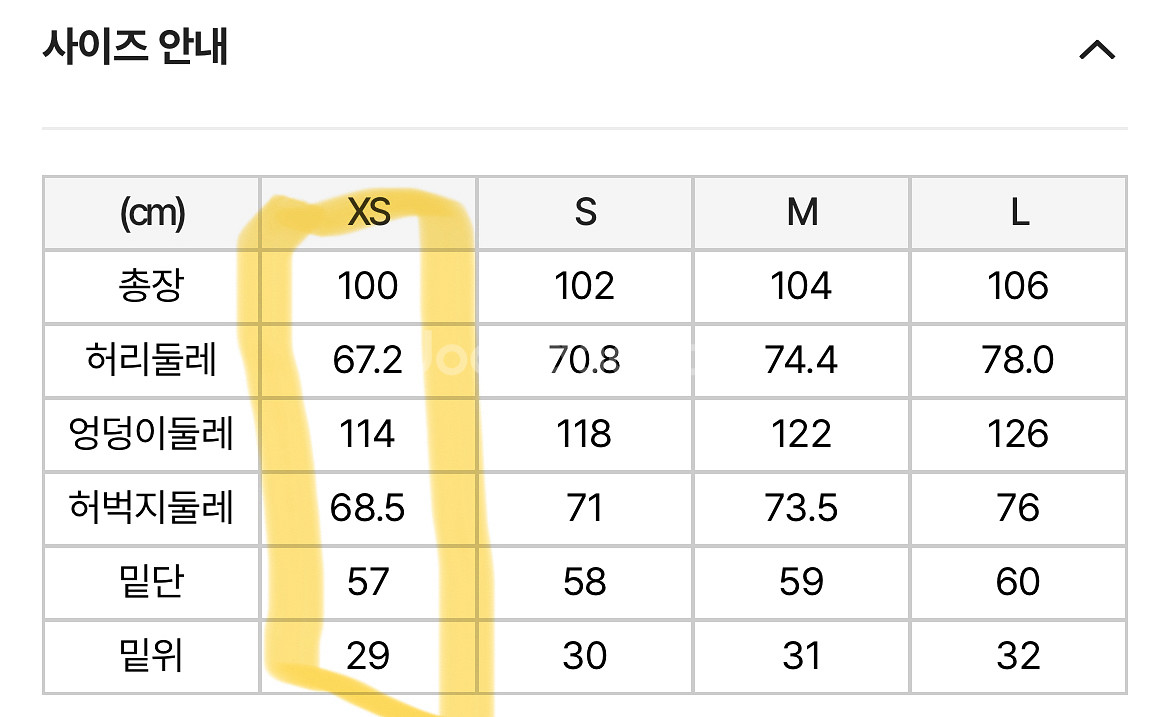Click the 허벅지둘레 row label
This screenshot has width=1170, height=717.
pyautogui.click(x=151, y=508)
